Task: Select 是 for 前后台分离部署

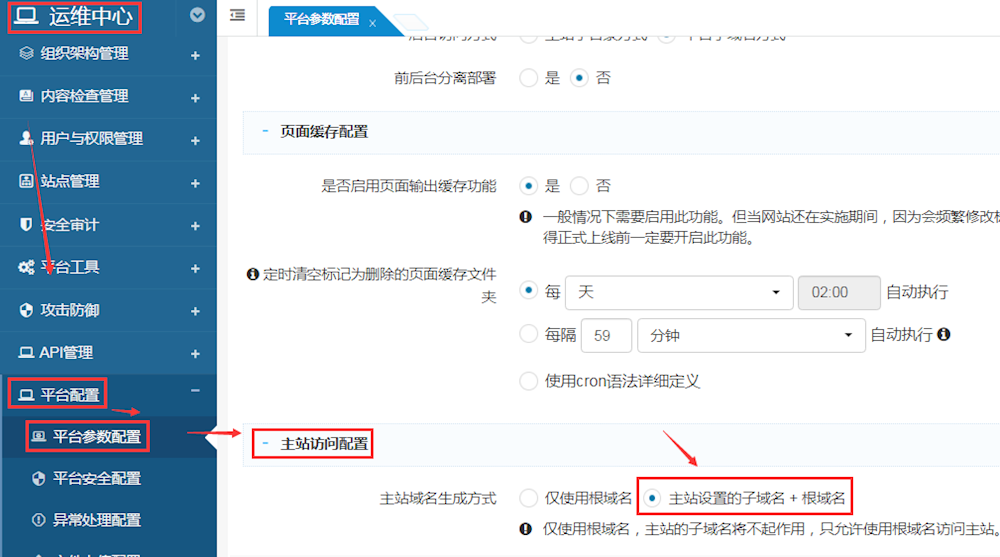Action: [529, 78]
